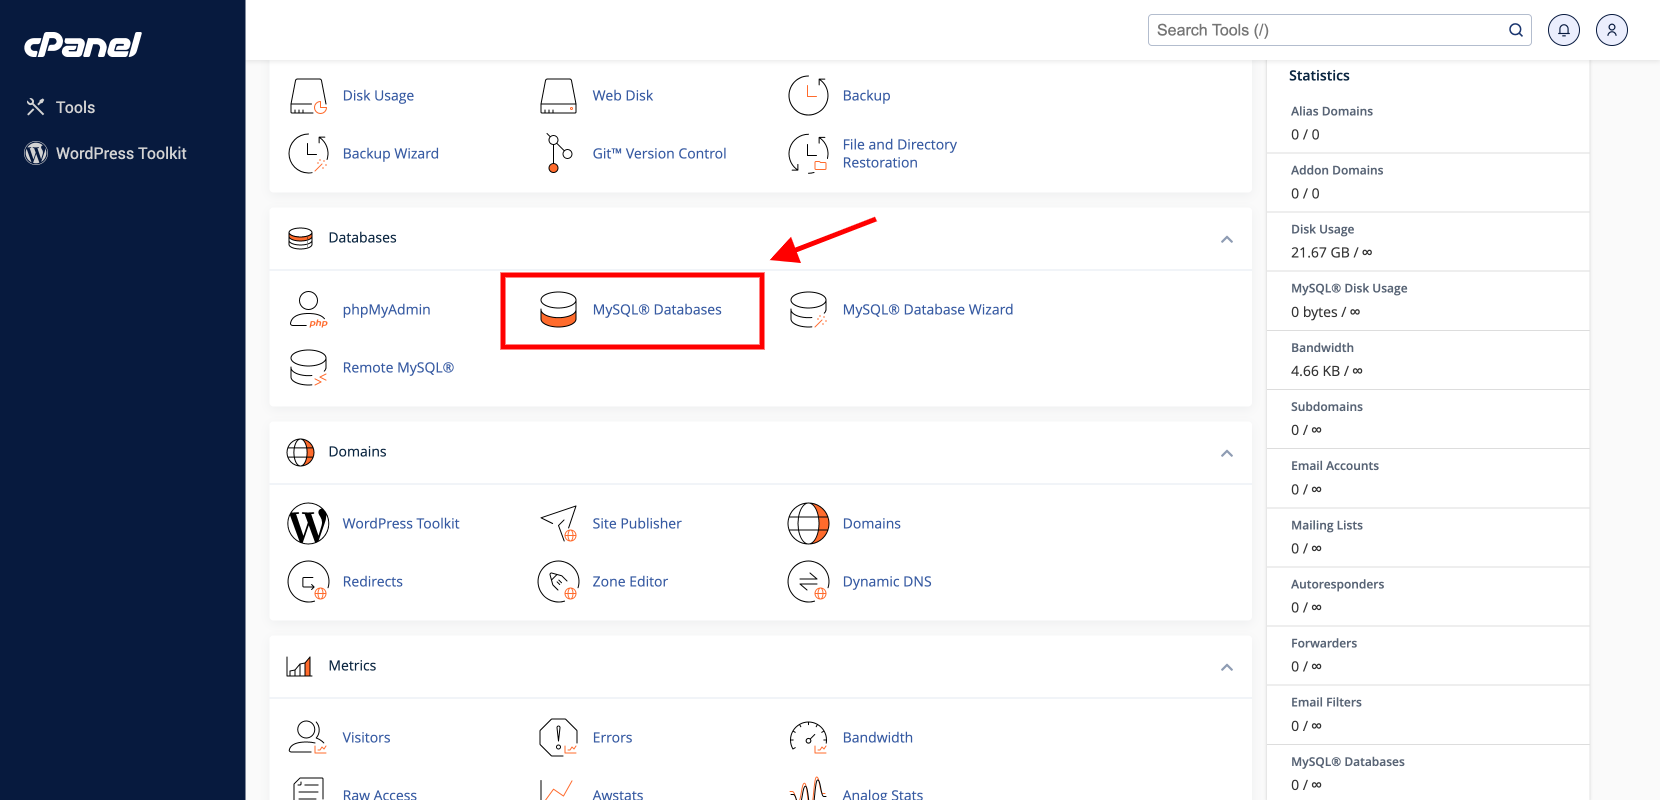Viewport: 1660px width, 800px height.
Task: Open notifications bell icon
Action: [x=1564, y=30]
